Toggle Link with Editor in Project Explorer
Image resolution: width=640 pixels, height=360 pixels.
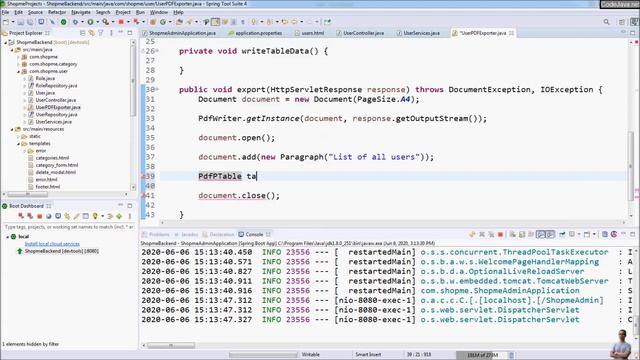coord(91,33)
